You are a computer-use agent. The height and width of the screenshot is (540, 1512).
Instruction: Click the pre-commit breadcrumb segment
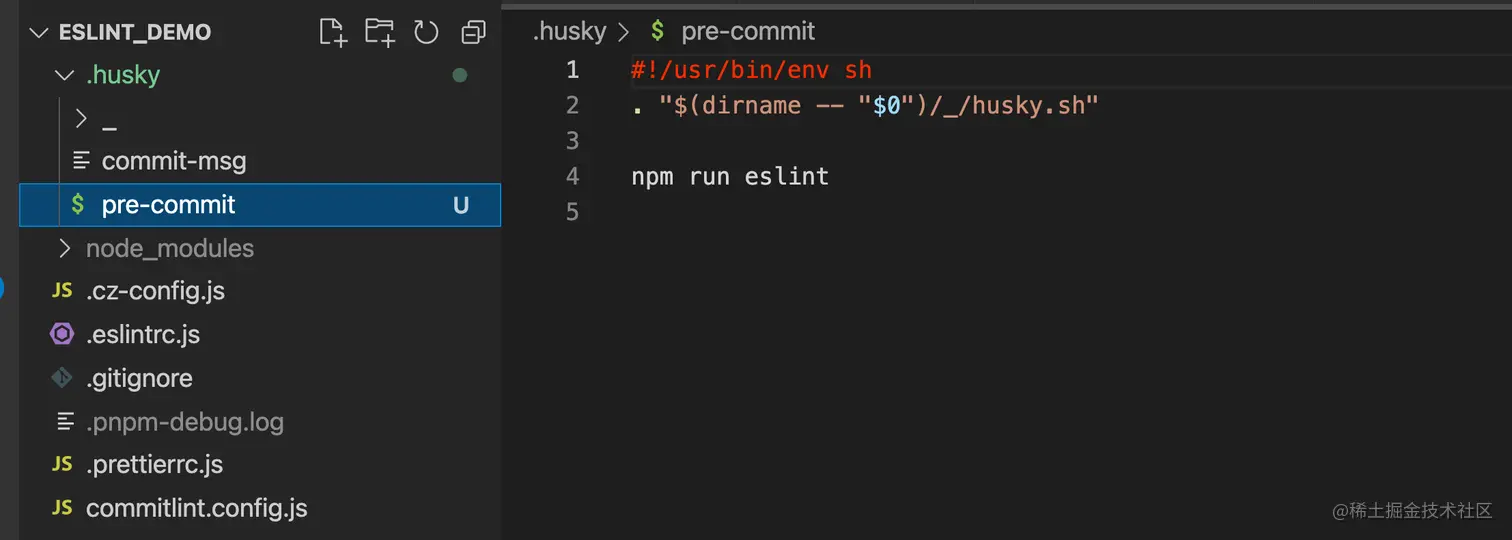(x=748, y=31)
